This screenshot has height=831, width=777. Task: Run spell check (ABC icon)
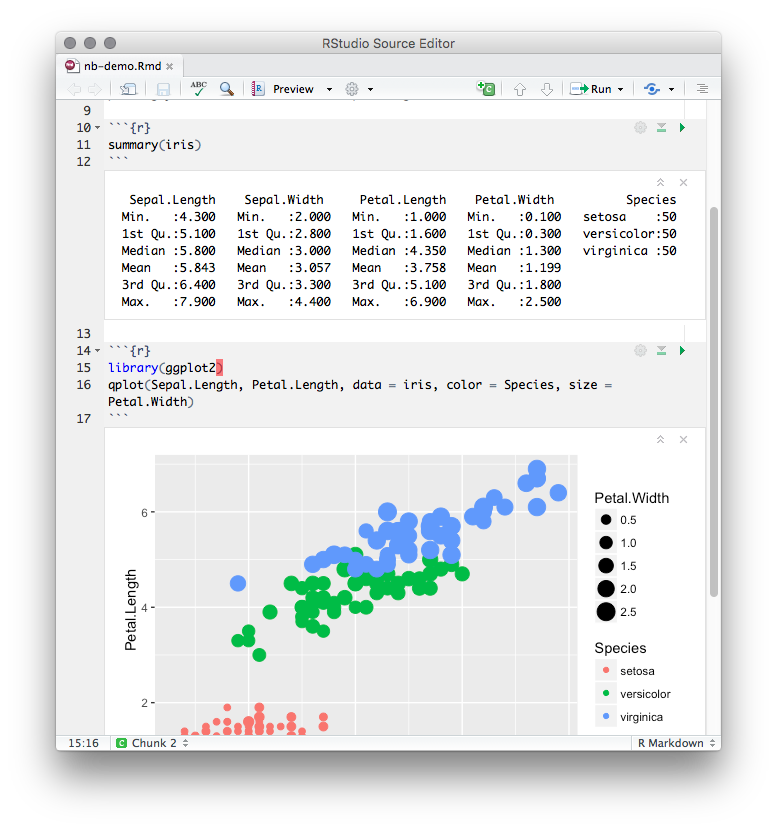click(198, 89)
